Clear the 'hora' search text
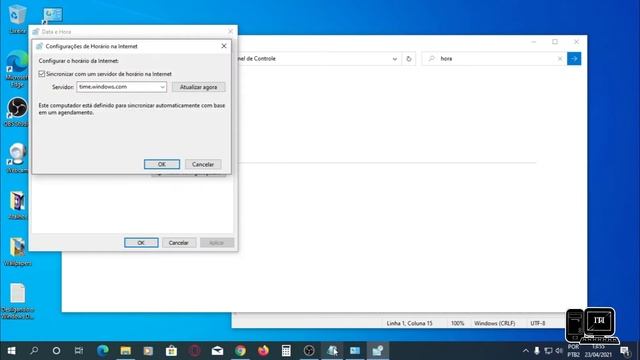This screenshot has width=640, height=360. tap(560, 59)
